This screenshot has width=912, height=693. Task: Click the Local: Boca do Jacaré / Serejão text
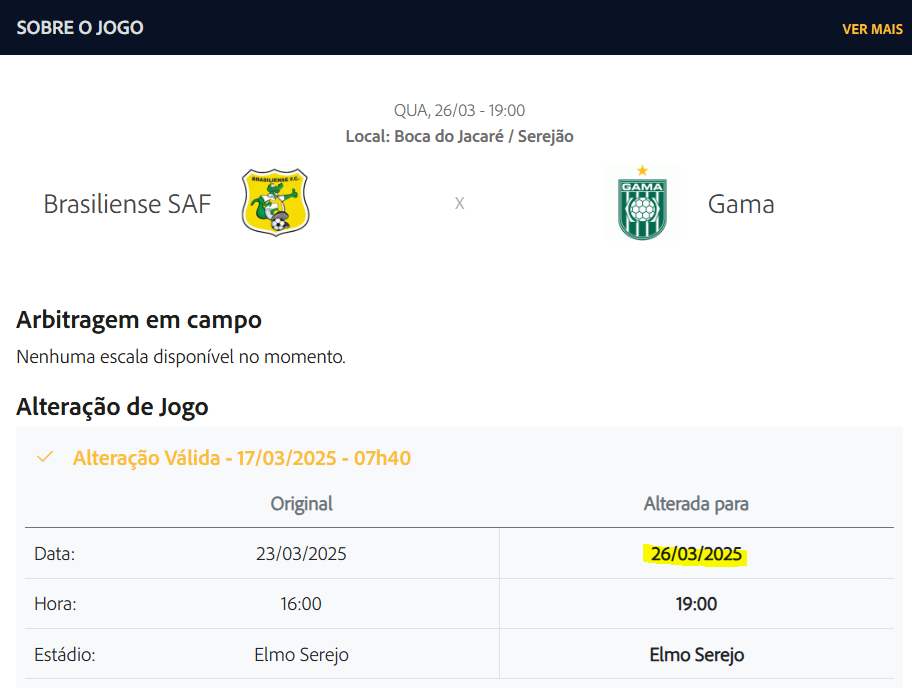[459, 136]
